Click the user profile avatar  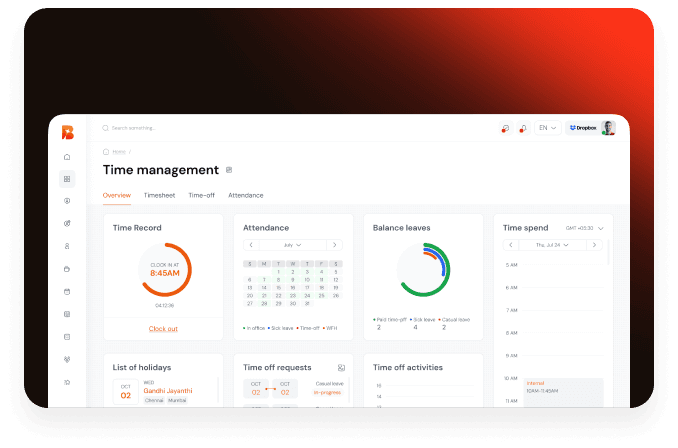607,128
